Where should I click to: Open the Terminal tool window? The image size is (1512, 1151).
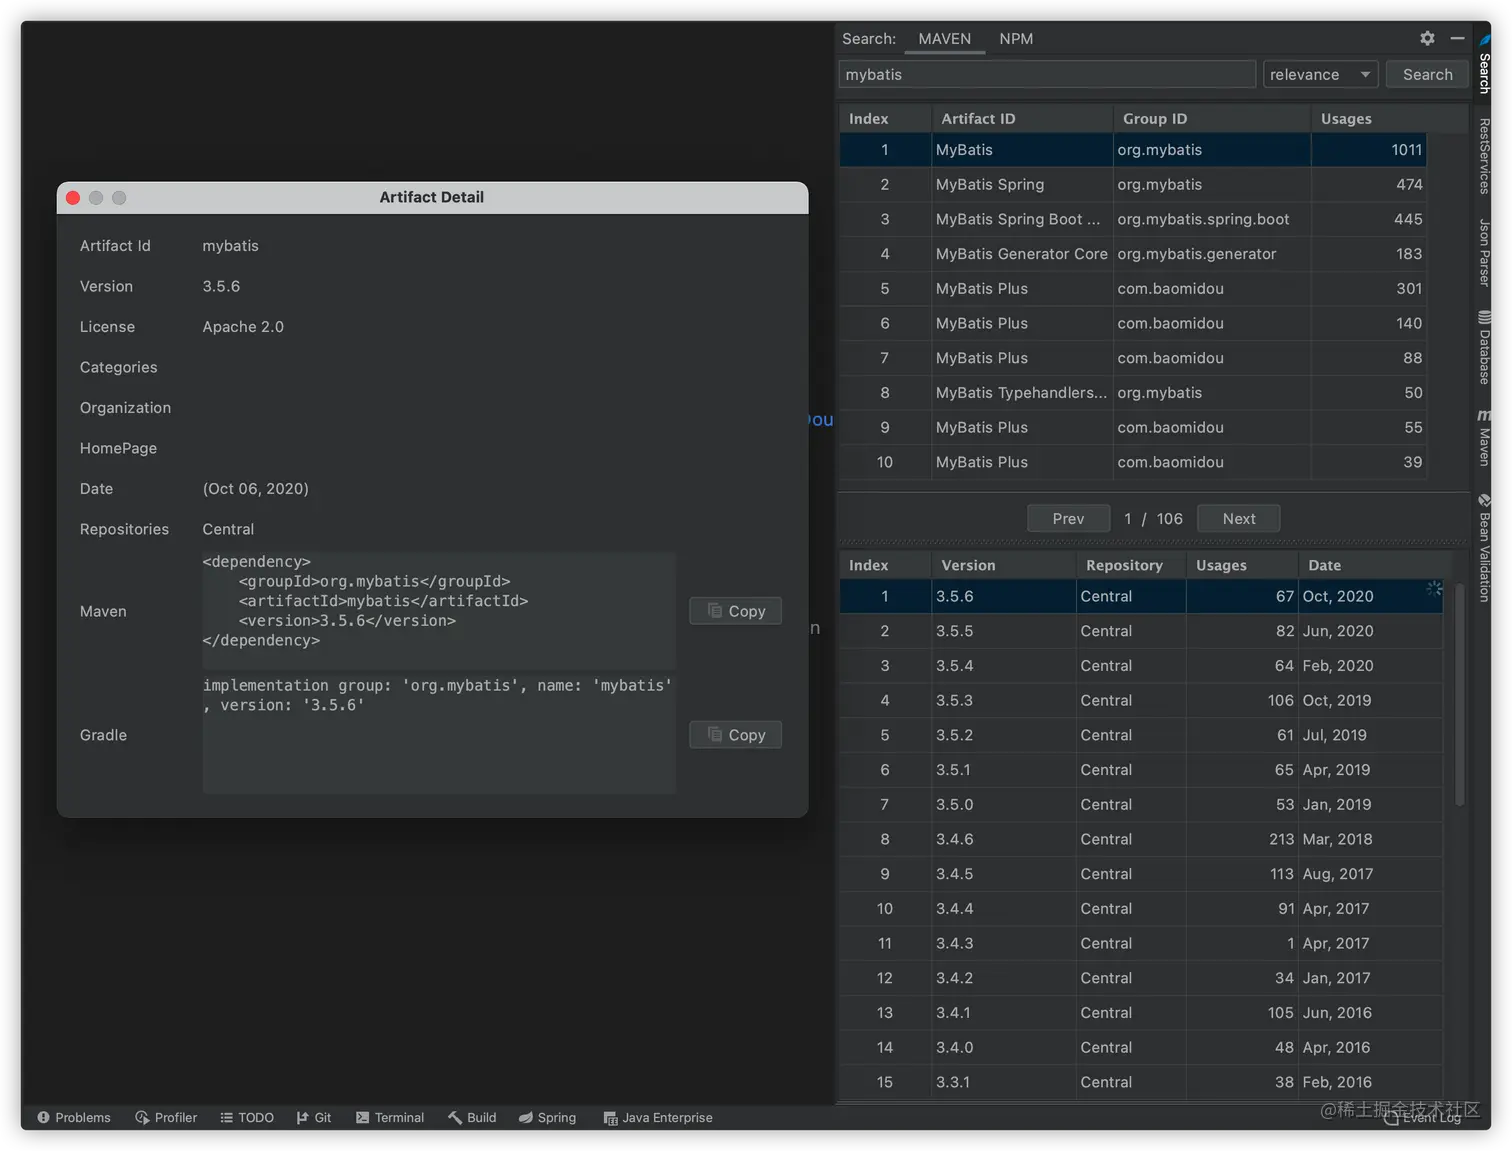pyautogui.click(x=390, y=1117)
